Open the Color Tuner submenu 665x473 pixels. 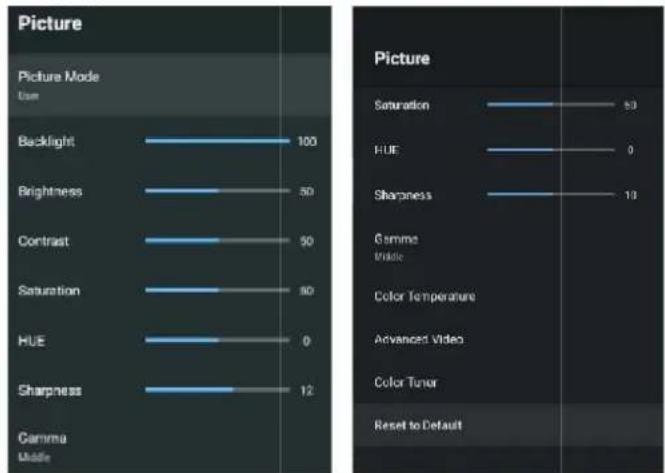(508, 382)
